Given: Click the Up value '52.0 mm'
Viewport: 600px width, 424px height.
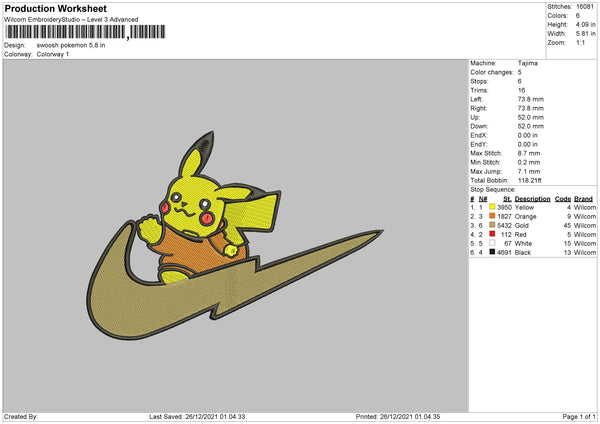Looking at the screenshot, I should click(531, 117).
